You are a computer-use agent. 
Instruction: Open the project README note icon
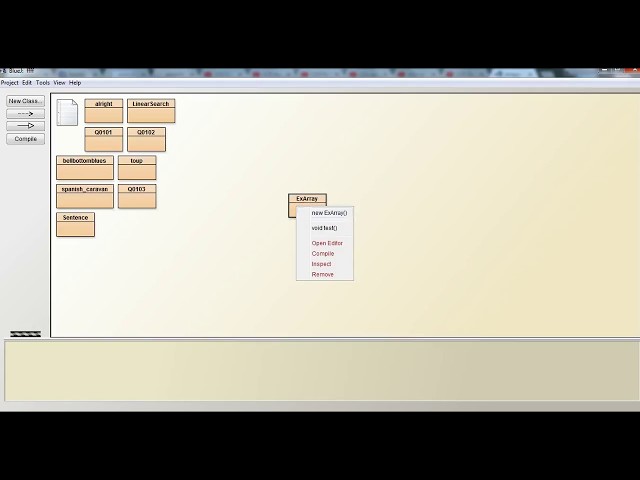click(x=67, y=112)
